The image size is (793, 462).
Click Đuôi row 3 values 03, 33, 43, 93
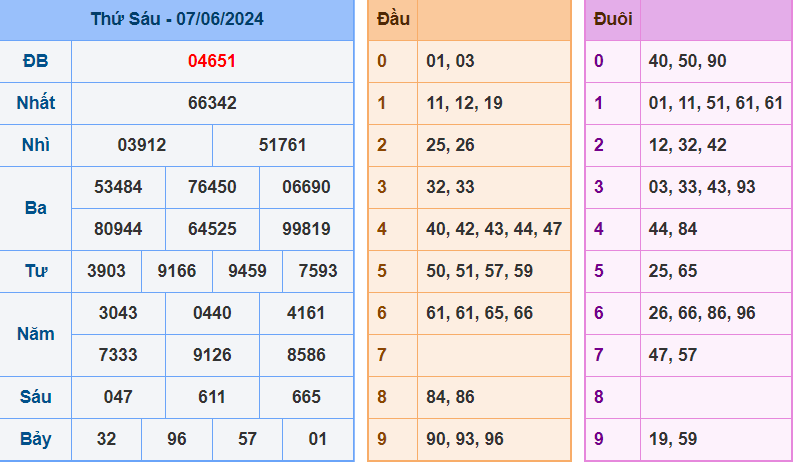click(702, 187)
